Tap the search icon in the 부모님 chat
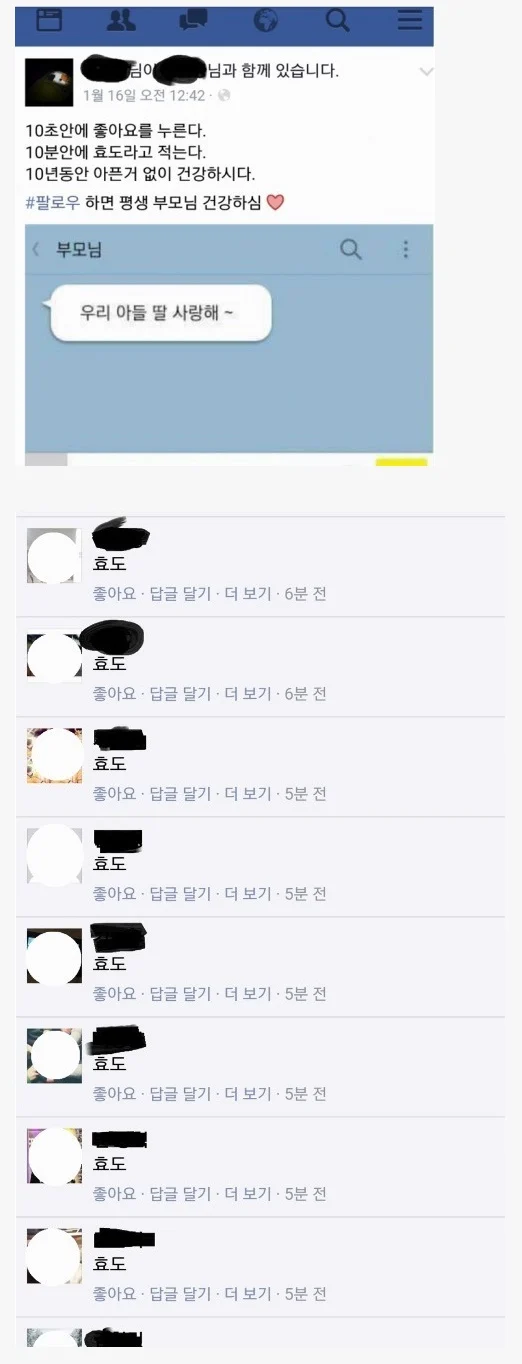Viewport: 522px width, 1364px height. coord(351,249)
